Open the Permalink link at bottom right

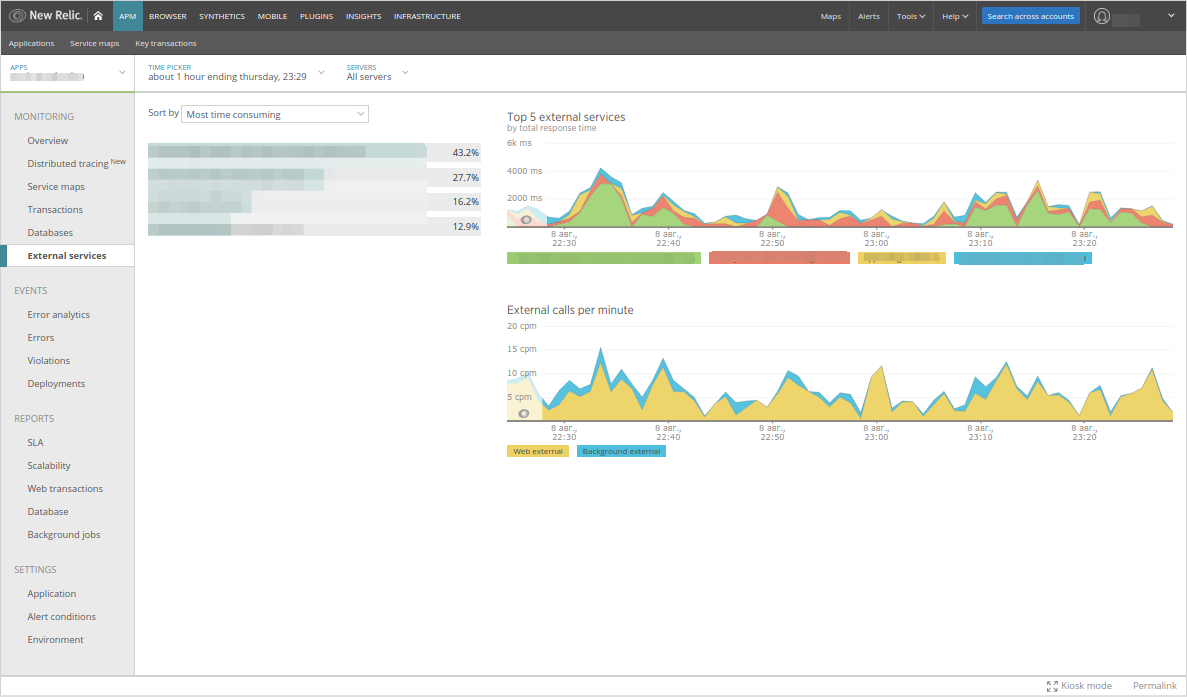(1154, 685)
